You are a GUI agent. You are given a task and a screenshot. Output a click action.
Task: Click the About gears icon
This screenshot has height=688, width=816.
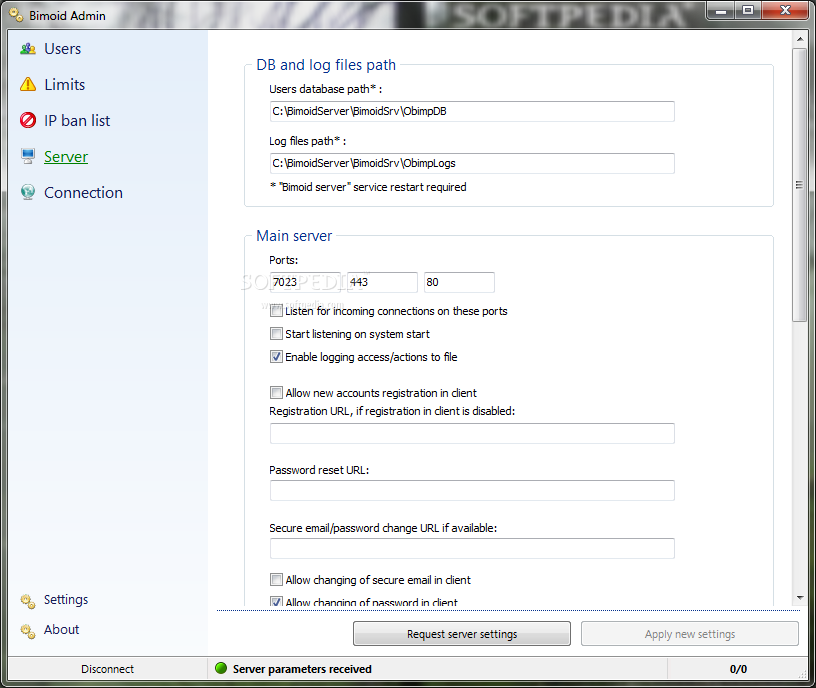28,631
